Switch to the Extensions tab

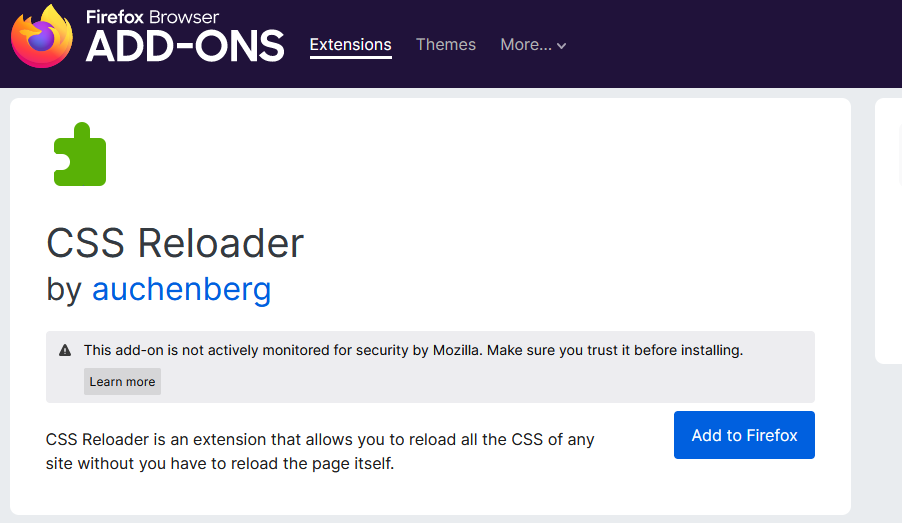click(350, 45)
